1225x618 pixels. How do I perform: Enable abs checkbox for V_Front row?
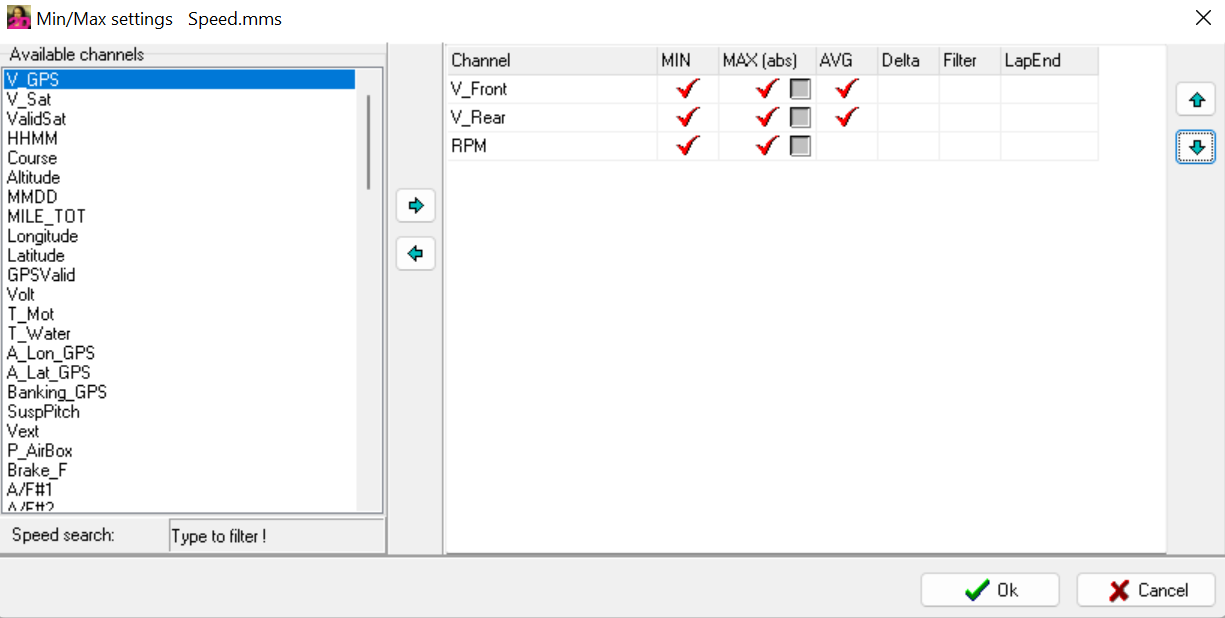[800, 89]
